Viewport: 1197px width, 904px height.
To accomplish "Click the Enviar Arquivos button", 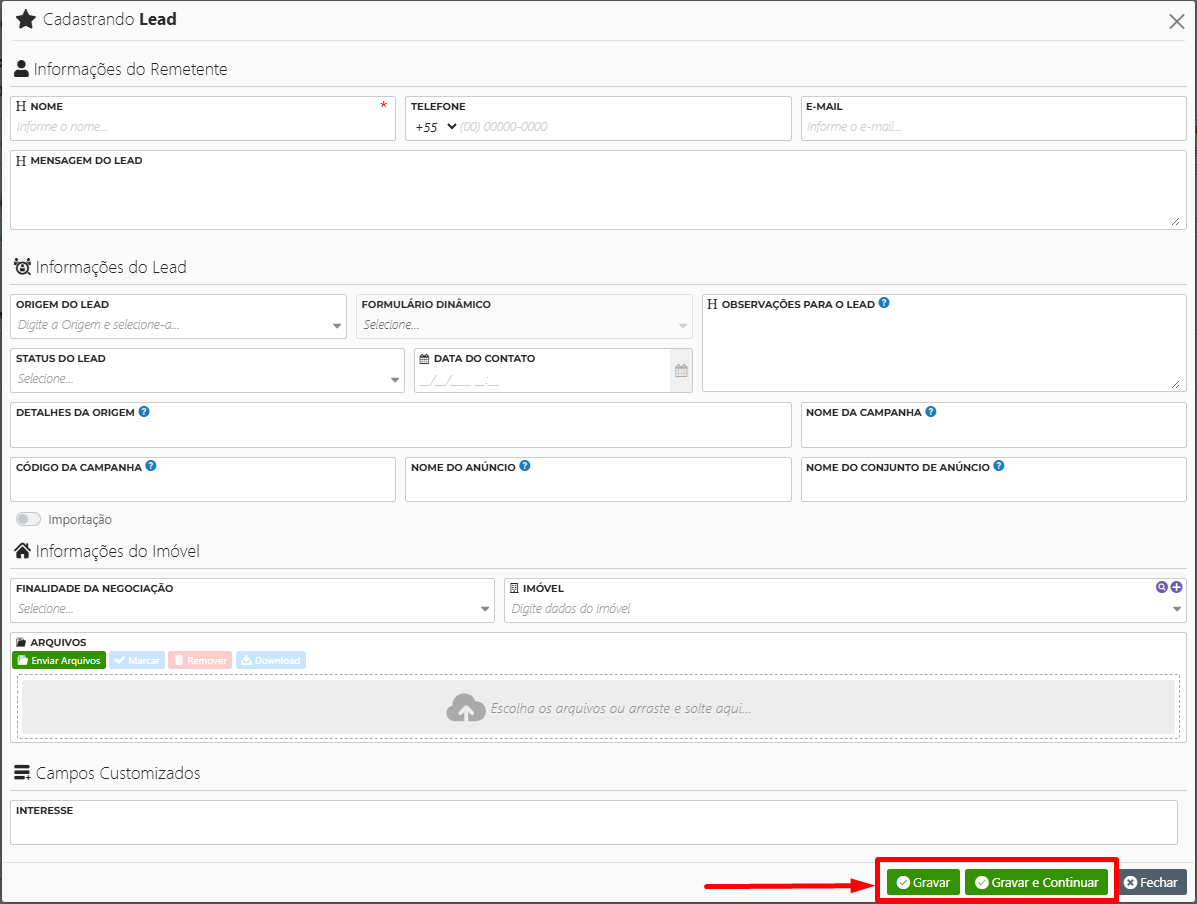I will pos(59,661).
